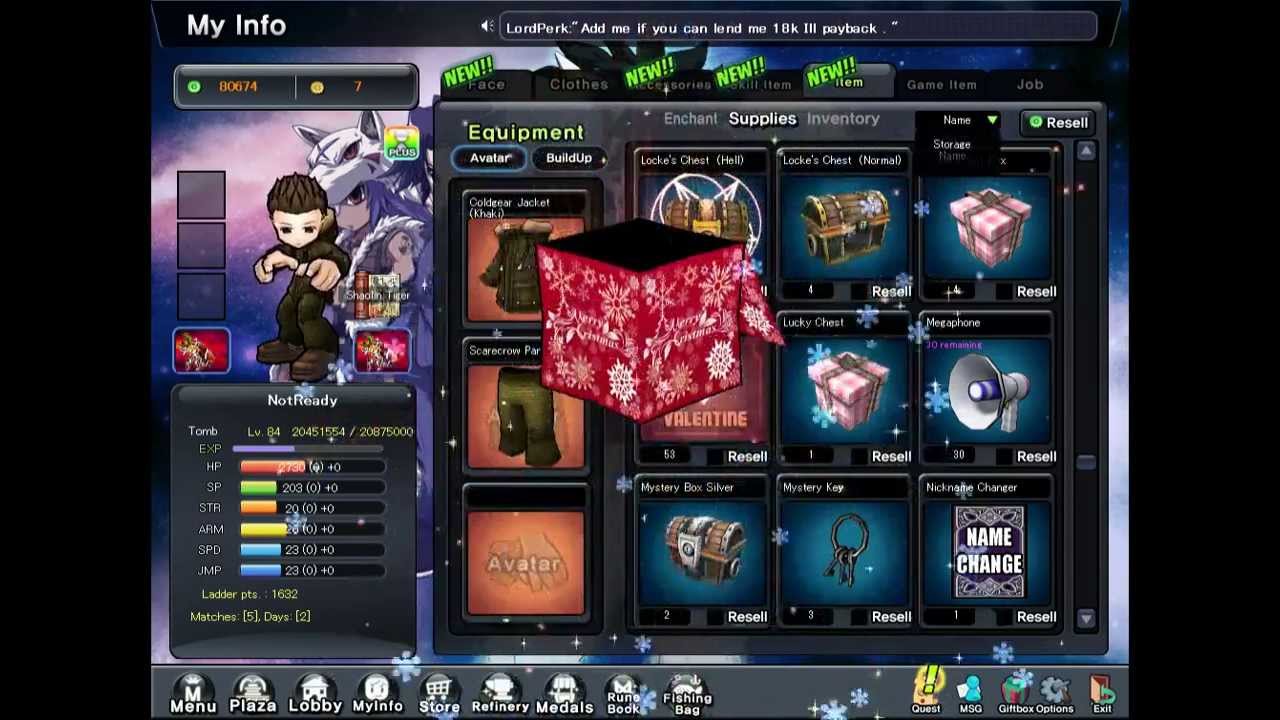Click the item list scrollbar thumb
The height and width of the screenshot is (720, 1280).
(1086, 461)
